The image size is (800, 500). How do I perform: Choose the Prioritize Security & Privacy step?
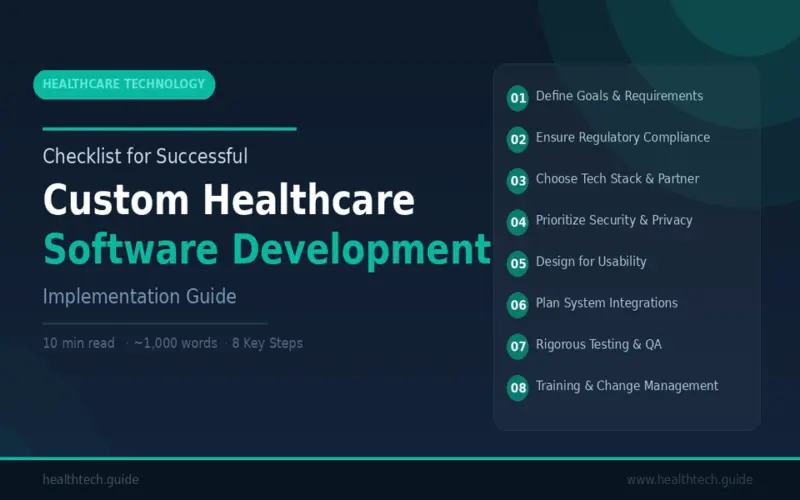(x=614, y=220)
